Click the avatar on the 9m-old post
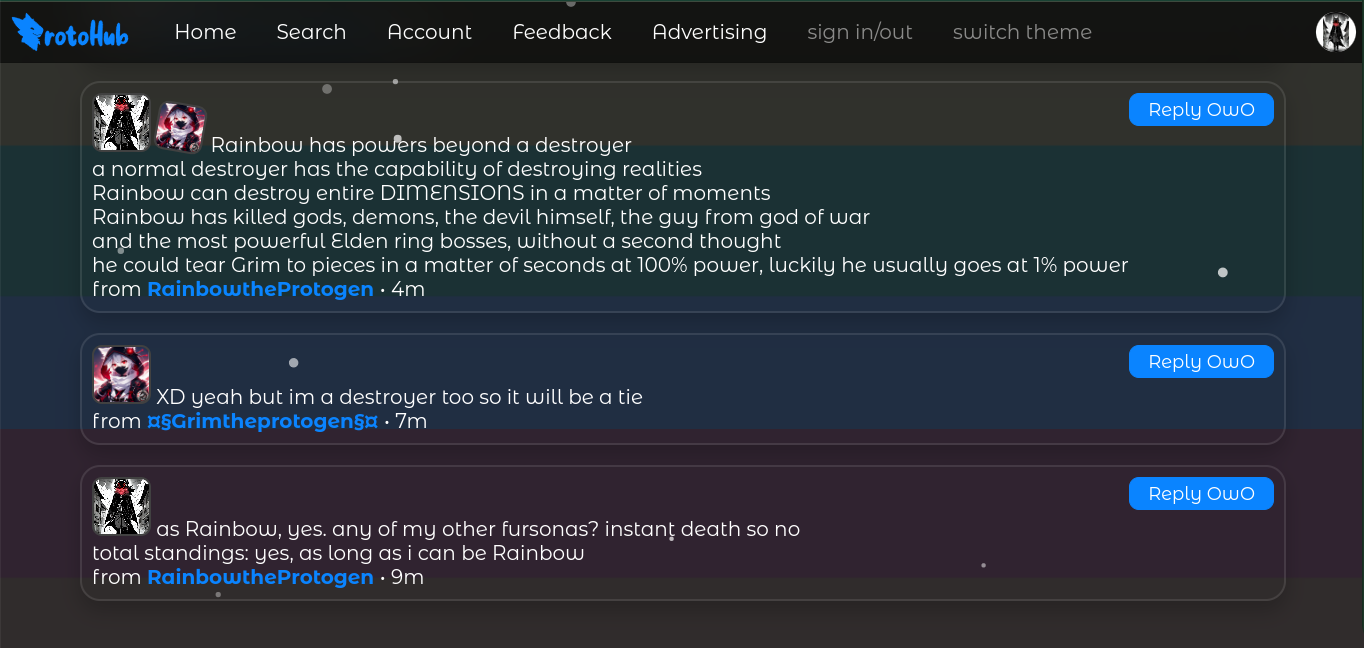1364x648 pixels. (x=121, y=506)
